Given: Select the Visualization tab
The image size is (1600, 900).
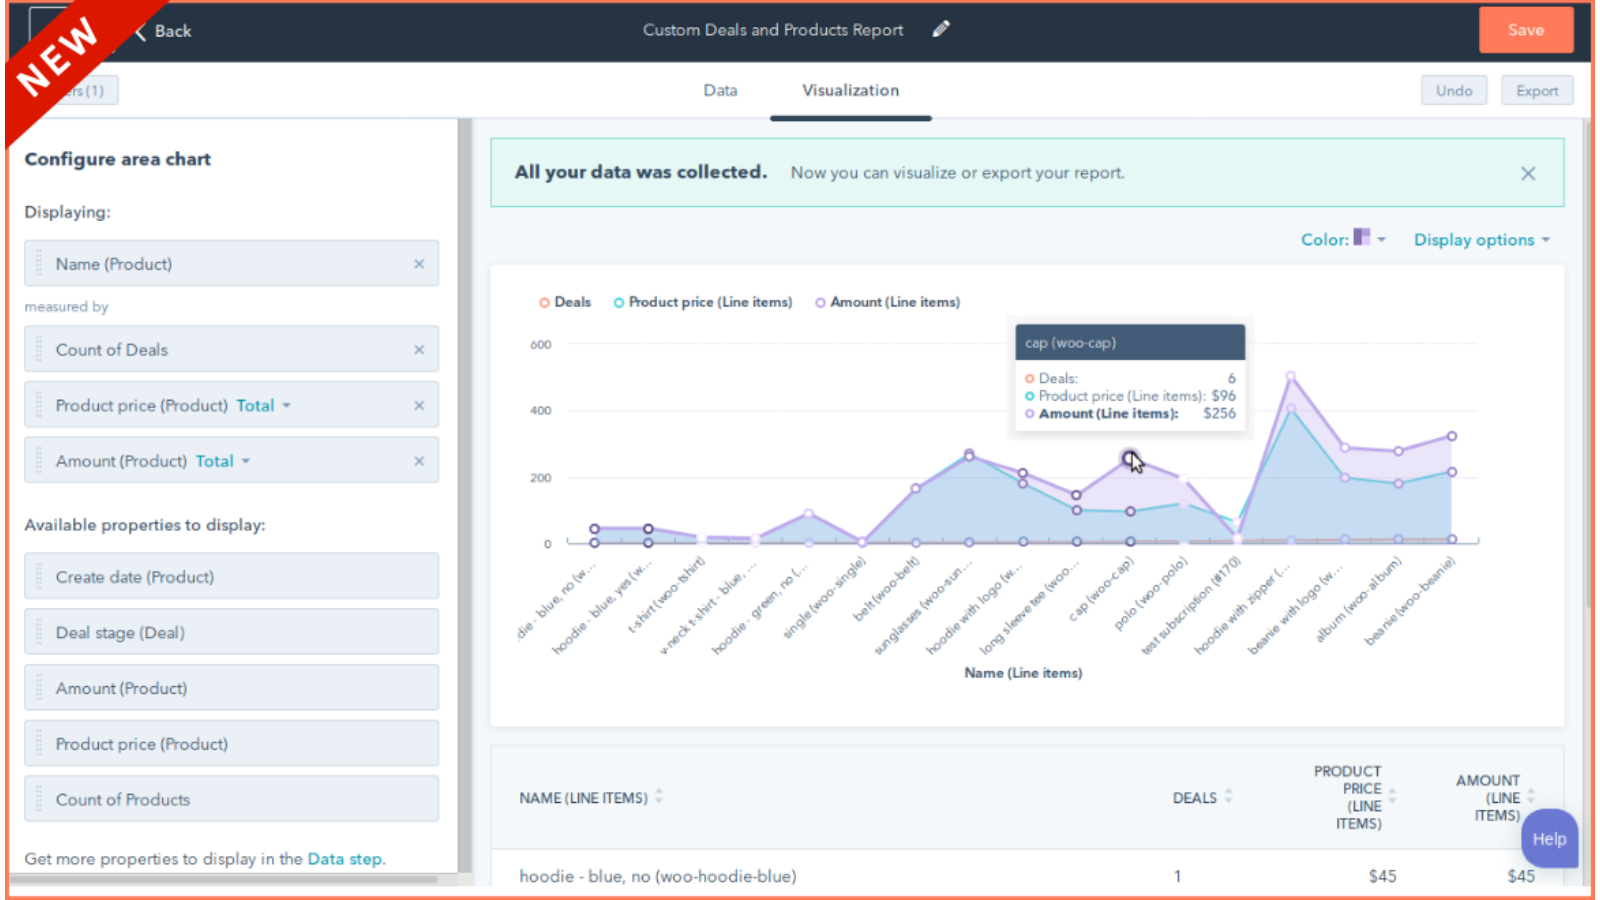Looking at the screenshot, I should click(x=850, y=90).
